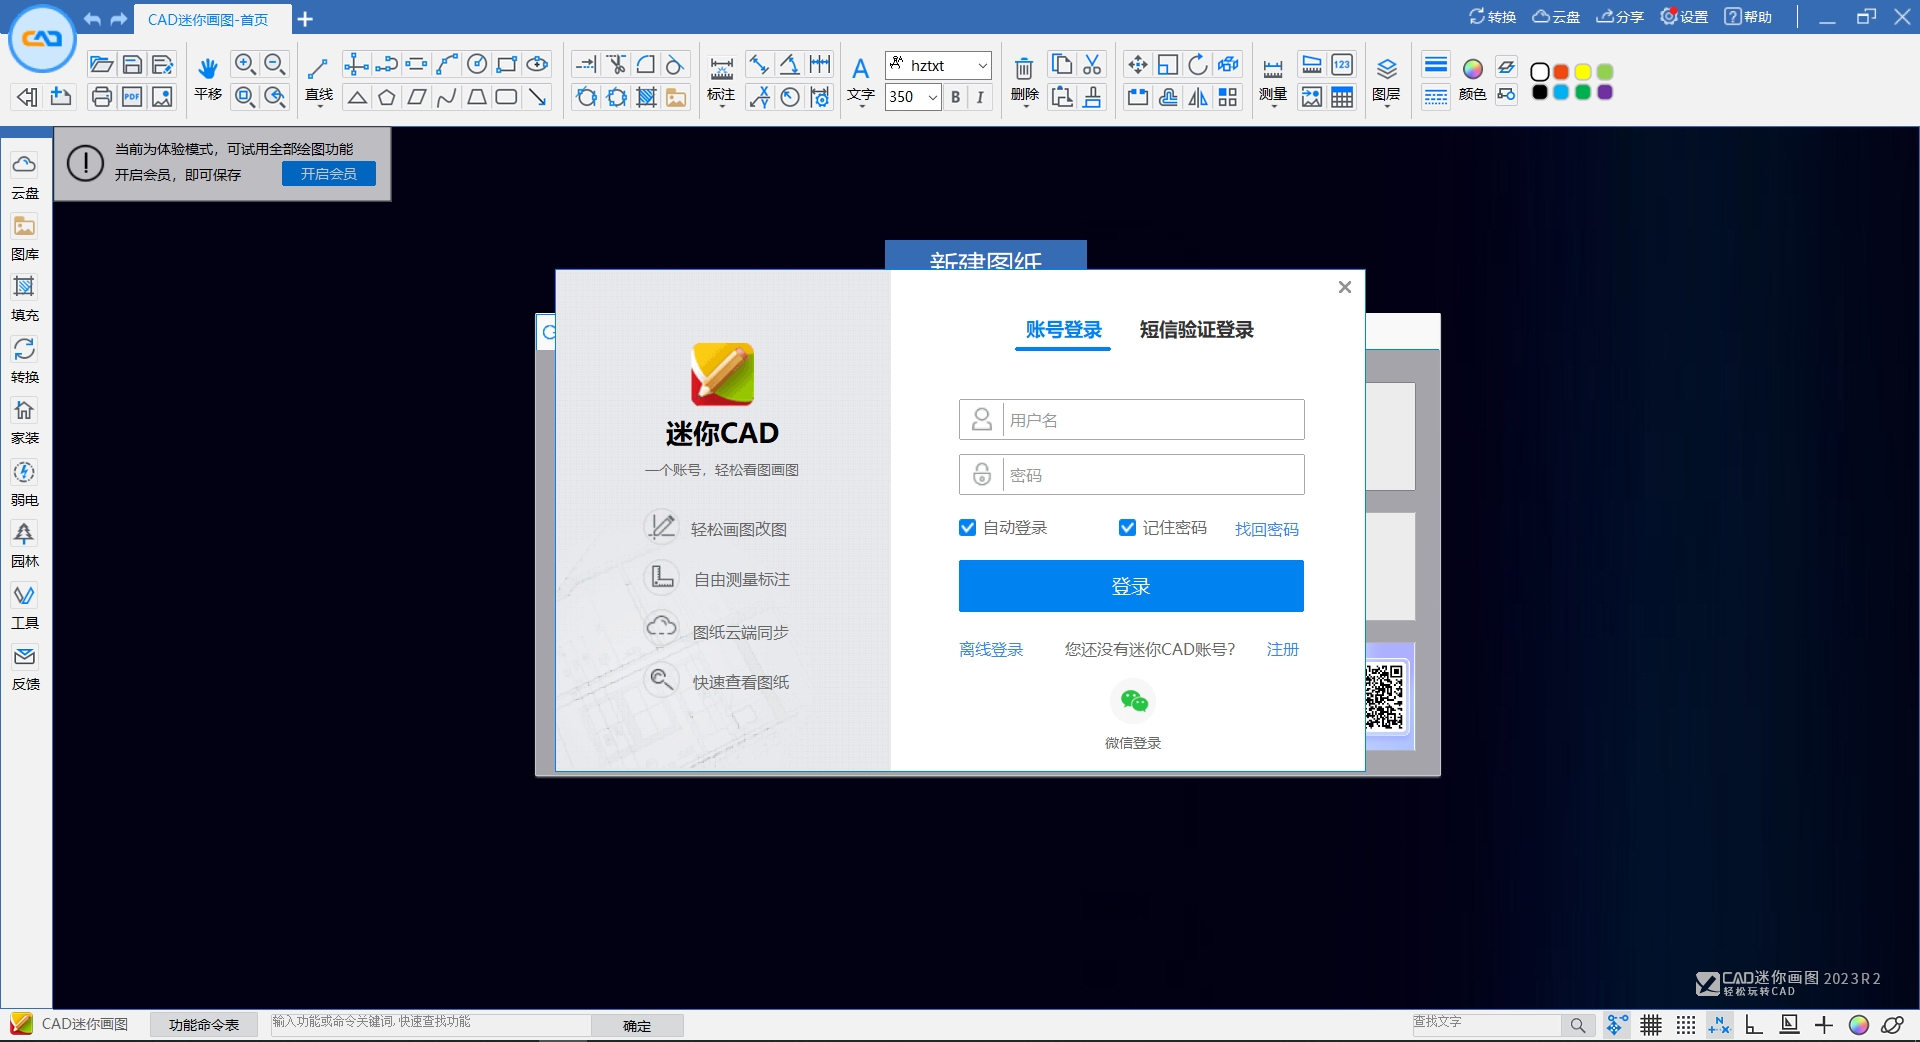Click the 找回密码 recover password link
The height and width of the screenshot is (1042, 1920).
point(1266,529)
